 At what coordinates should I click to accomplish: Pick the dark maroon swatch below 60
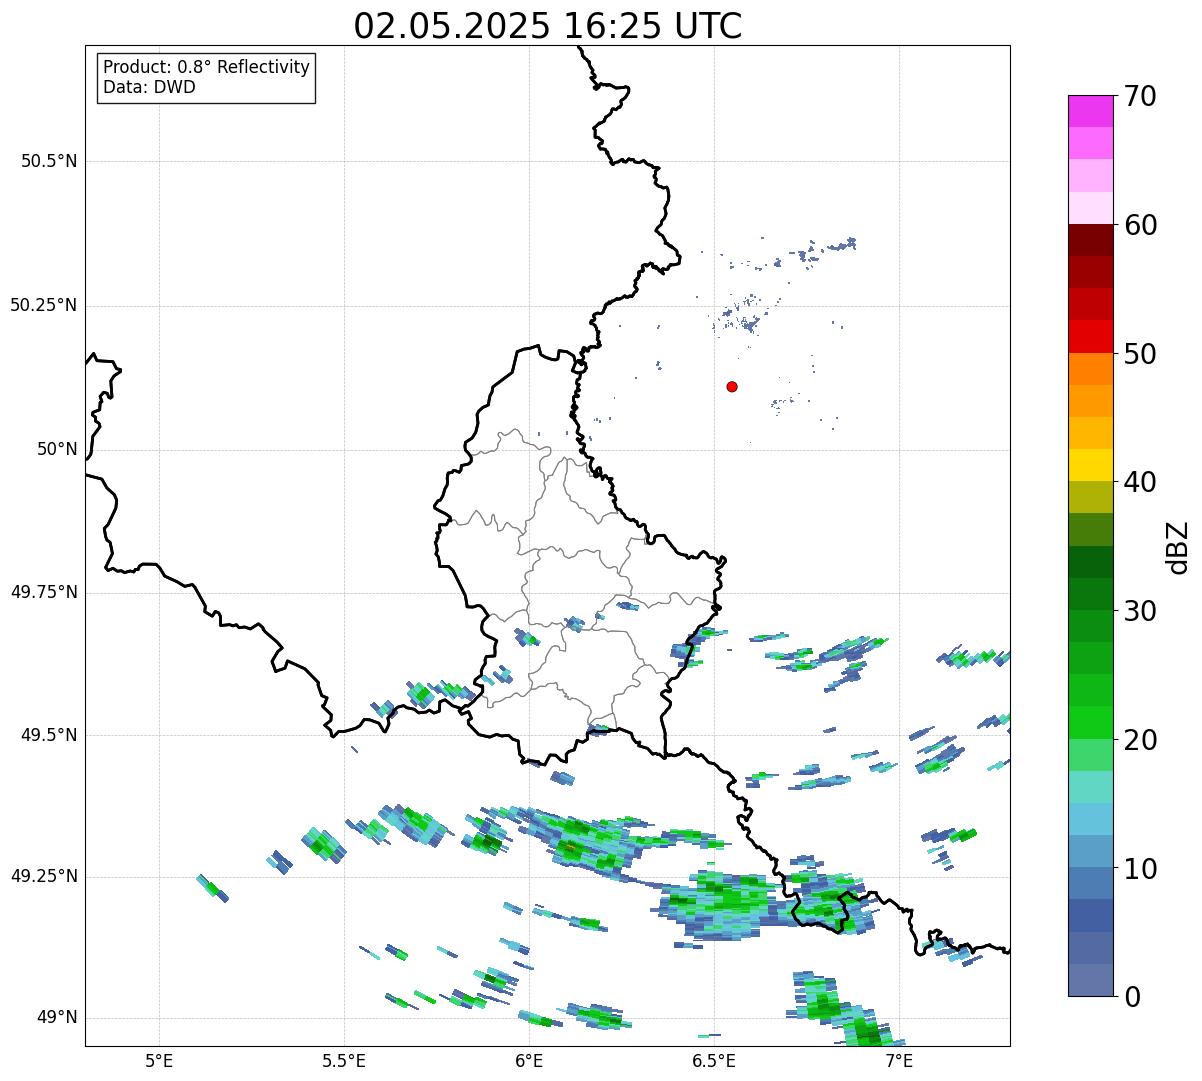1089,240
